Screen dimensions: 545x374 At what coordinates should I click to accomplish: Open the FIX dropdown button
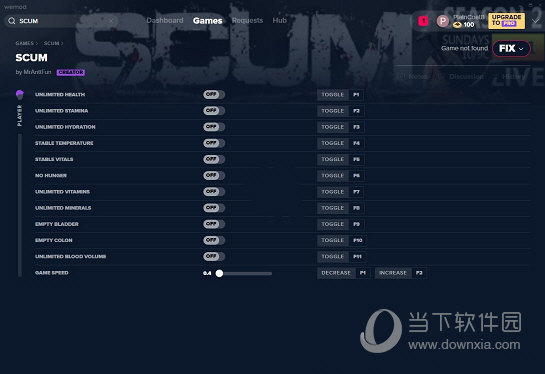point(511,48)
